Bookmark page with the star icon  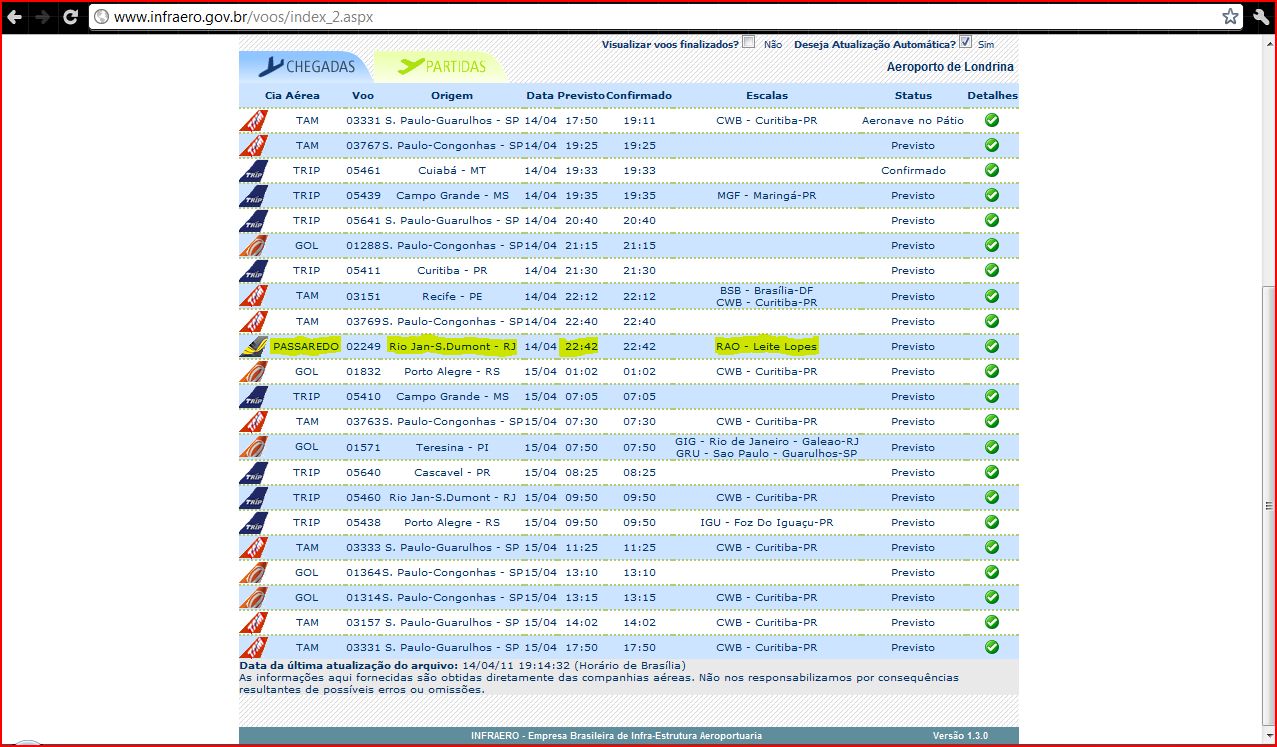pos(1230,17)
